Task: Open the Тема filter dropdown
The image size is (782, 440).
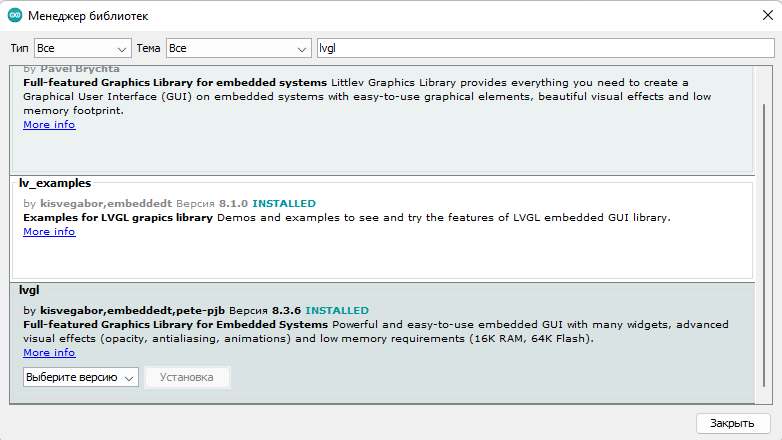Action: (238, 48)
